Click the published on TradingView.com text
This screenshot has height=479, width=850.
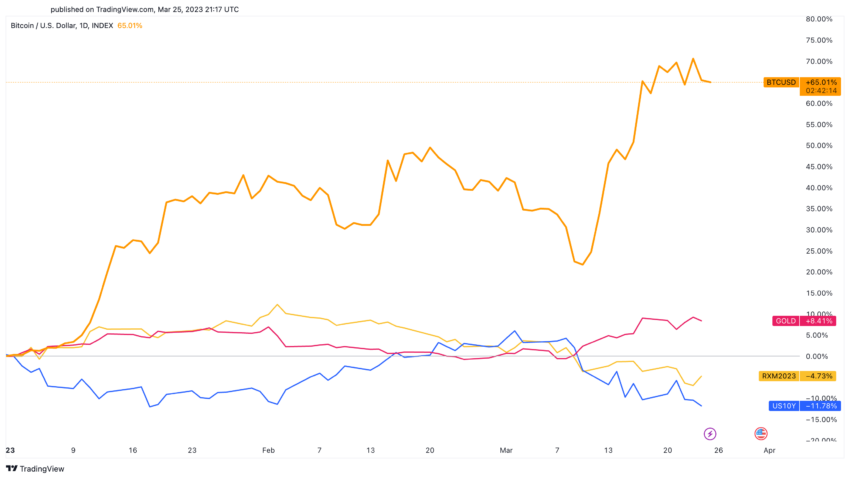144,8
